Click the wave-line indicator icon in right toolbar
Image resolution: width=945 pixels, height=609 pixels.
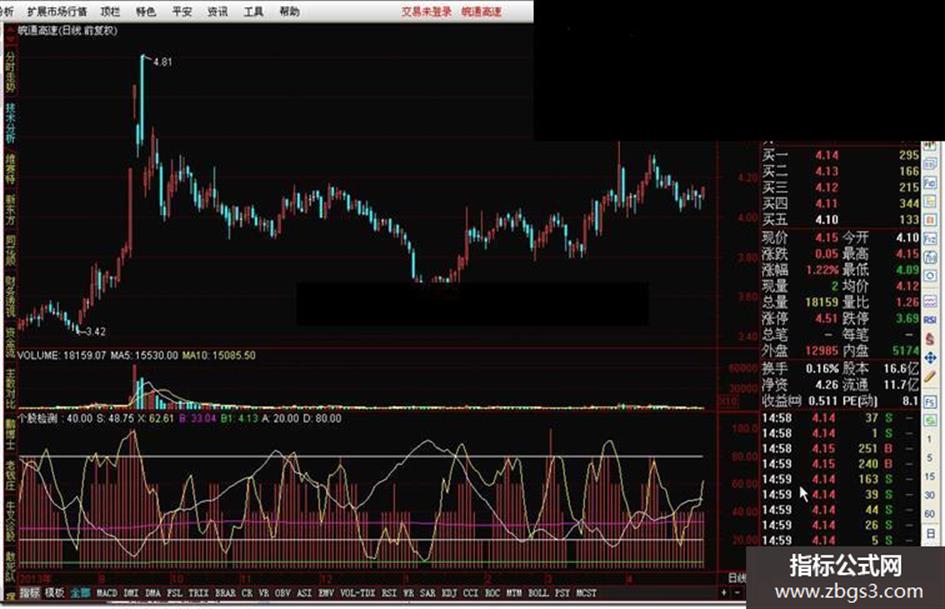930,301
